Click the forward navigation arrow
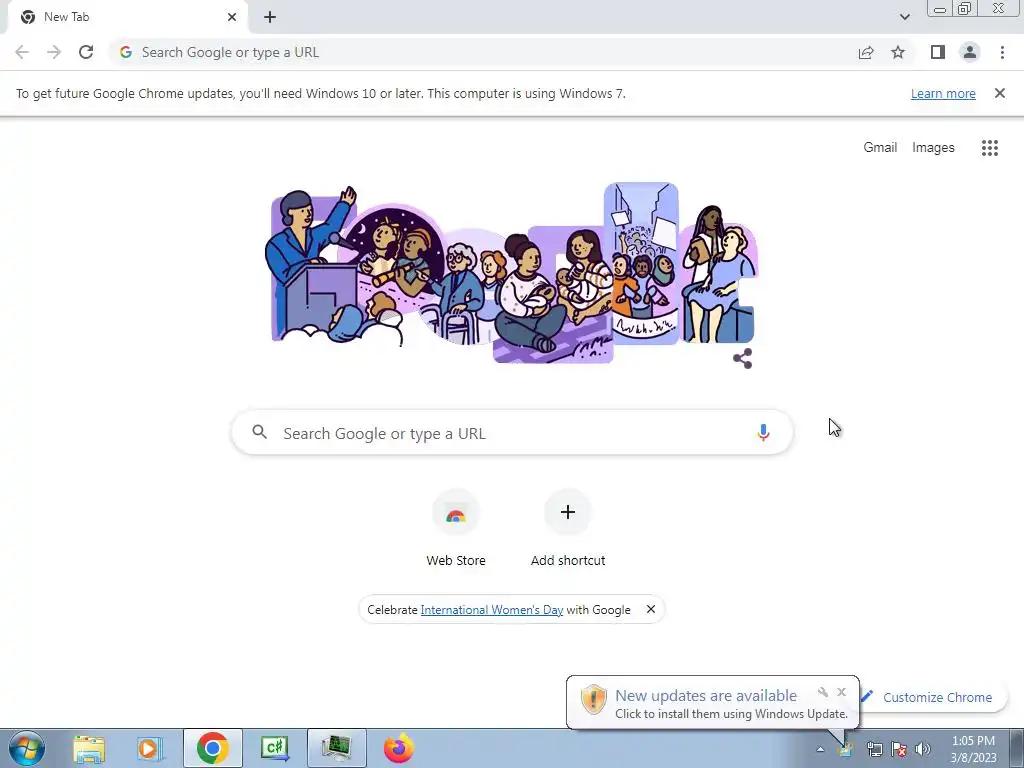The width and height of the screenshot is (1024, 768). (x=54, y=52)
